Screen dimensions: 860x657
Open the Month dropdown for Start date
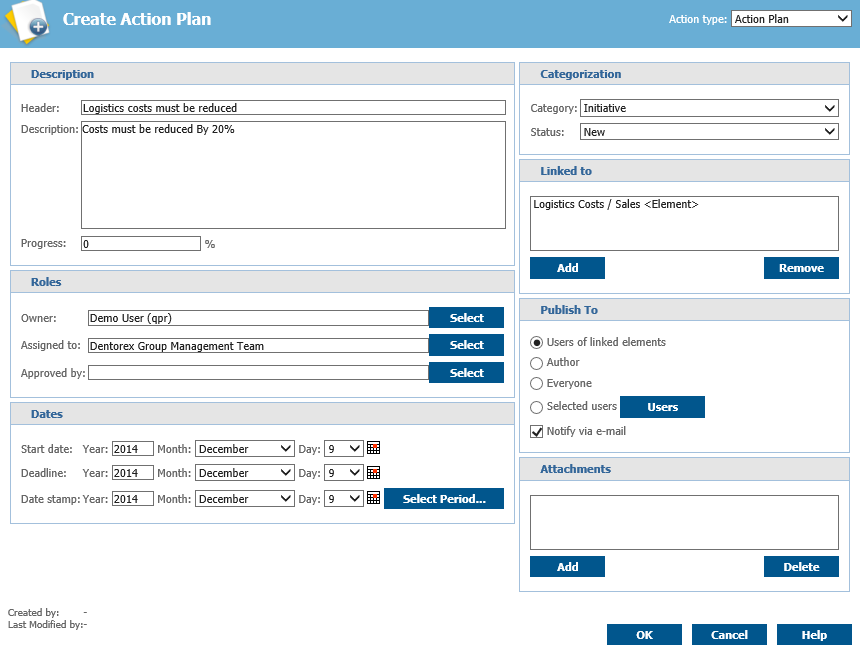pyautogui.click(x=244, y=448)
